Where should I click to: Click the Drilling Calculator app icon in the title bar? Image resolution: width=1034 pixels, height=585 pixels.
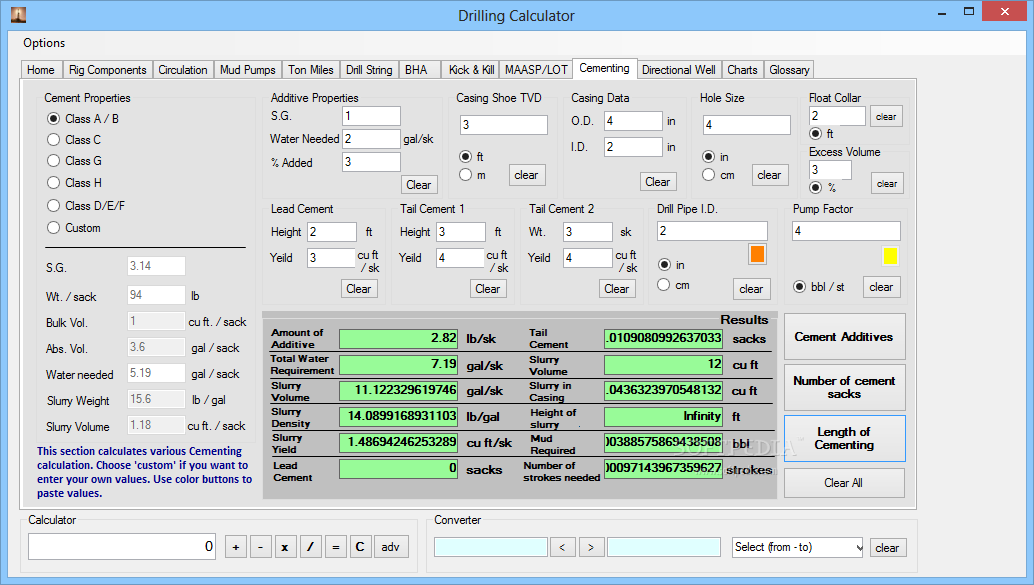18,14
